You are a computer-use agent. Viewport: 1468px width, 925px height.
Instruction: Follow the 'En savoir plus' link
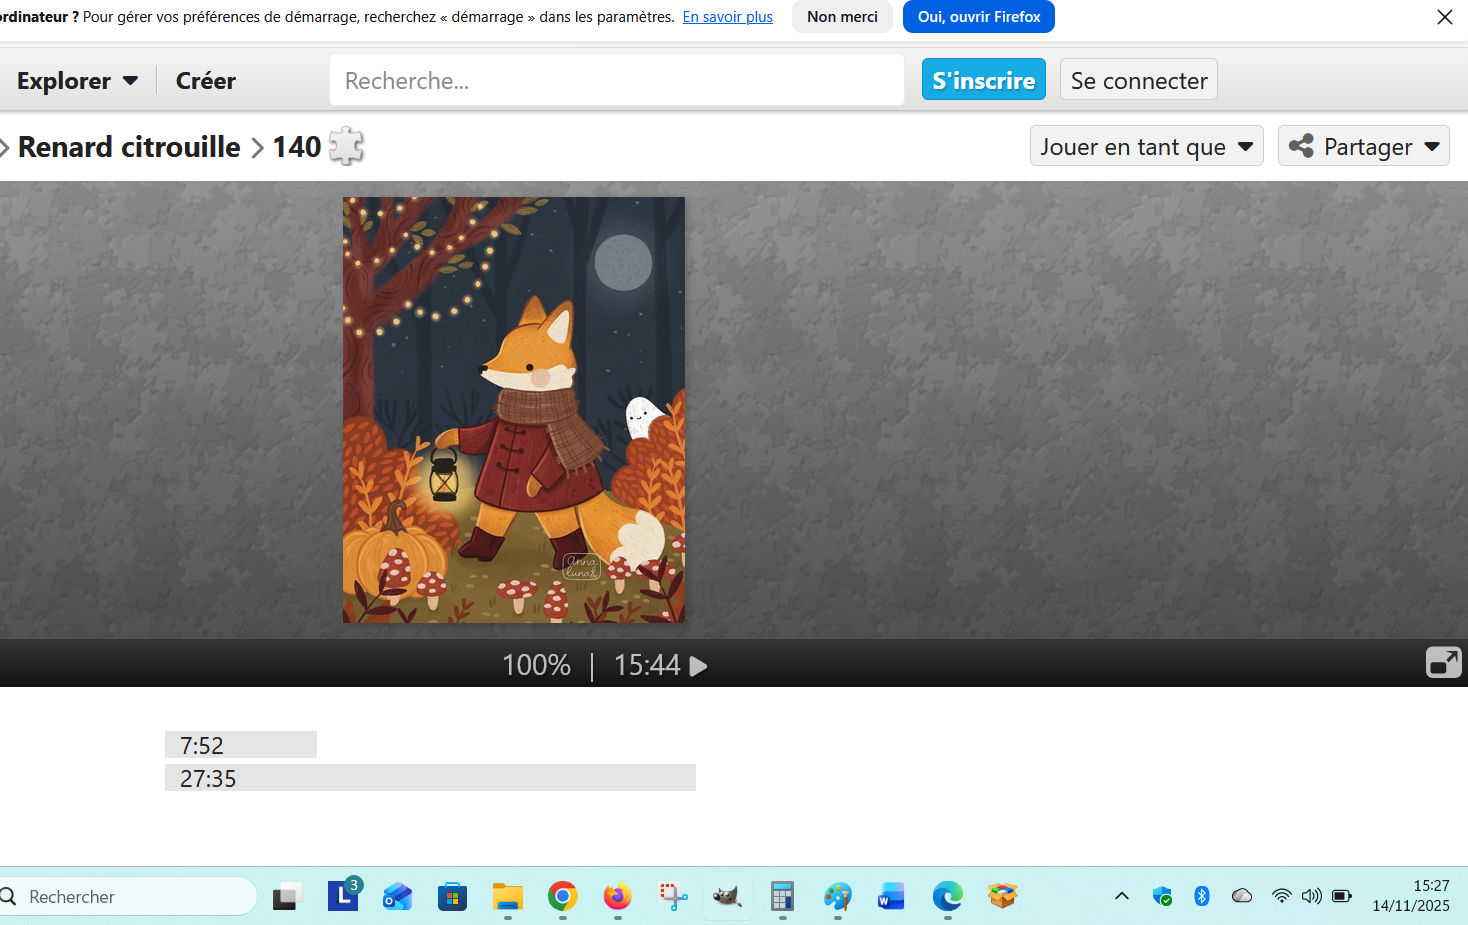click(728, 17)
